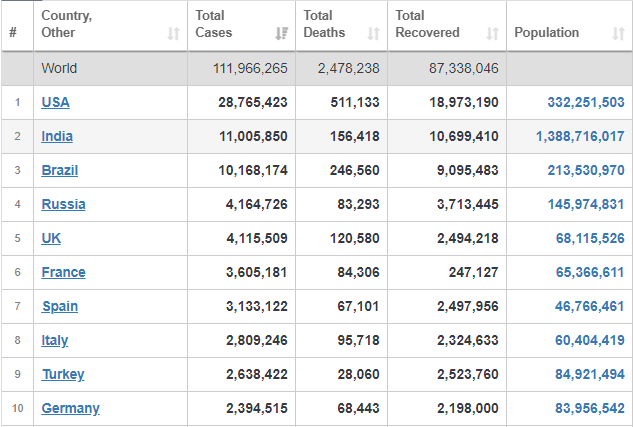Open USA population 332,251,503 link
The width and height of the screenshot is (633, 427).
coord(586,102)
